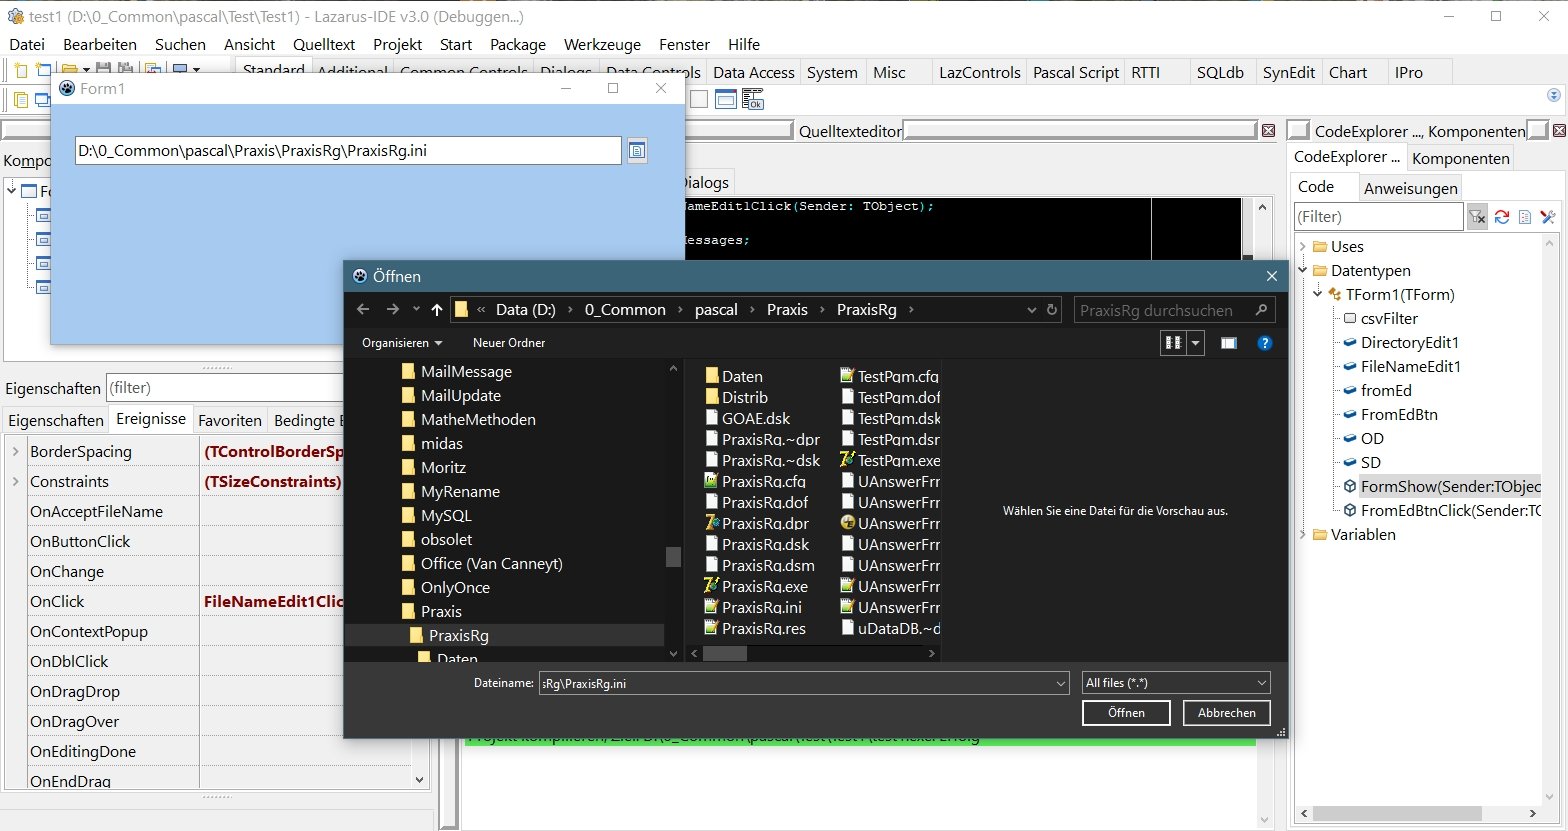Click the PraxisRg durchsuchen search box
The height and width of the screenshot is (831, 1568).
[1174, 310]
